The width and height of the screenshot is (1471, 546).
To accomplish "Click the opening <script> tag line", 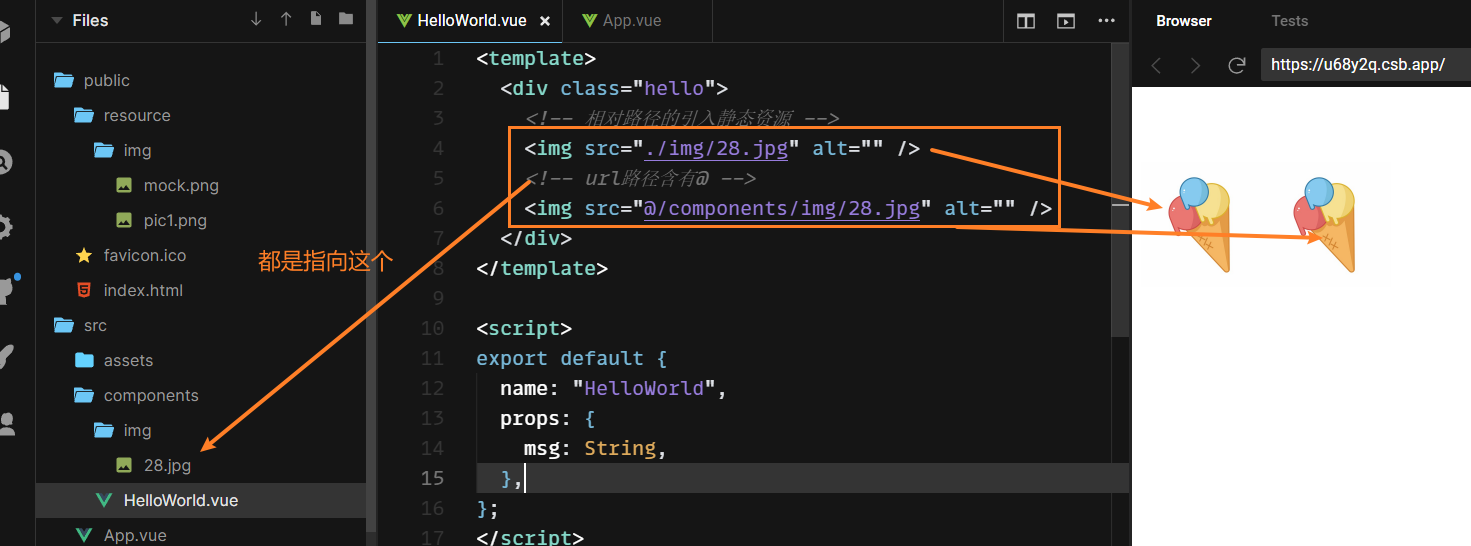I will 524,328.
